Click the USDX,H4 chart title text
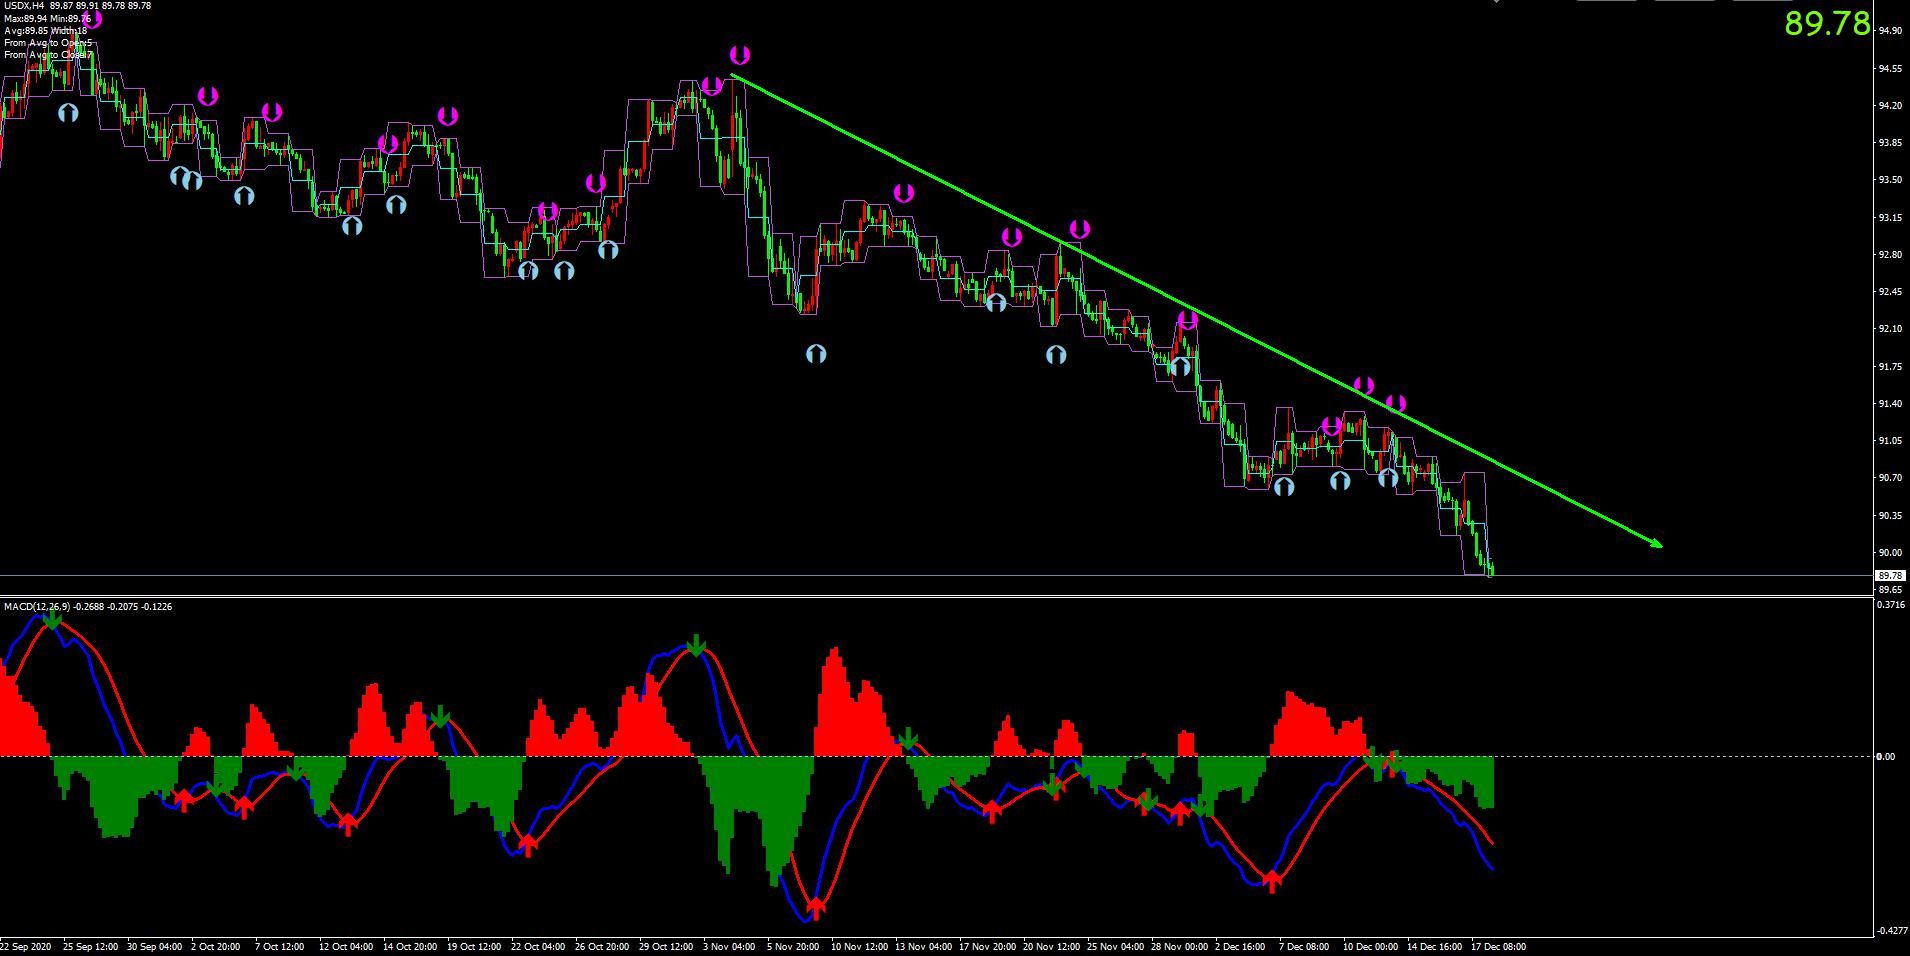This screenshot has height=956, width=1910. (24, 6)
